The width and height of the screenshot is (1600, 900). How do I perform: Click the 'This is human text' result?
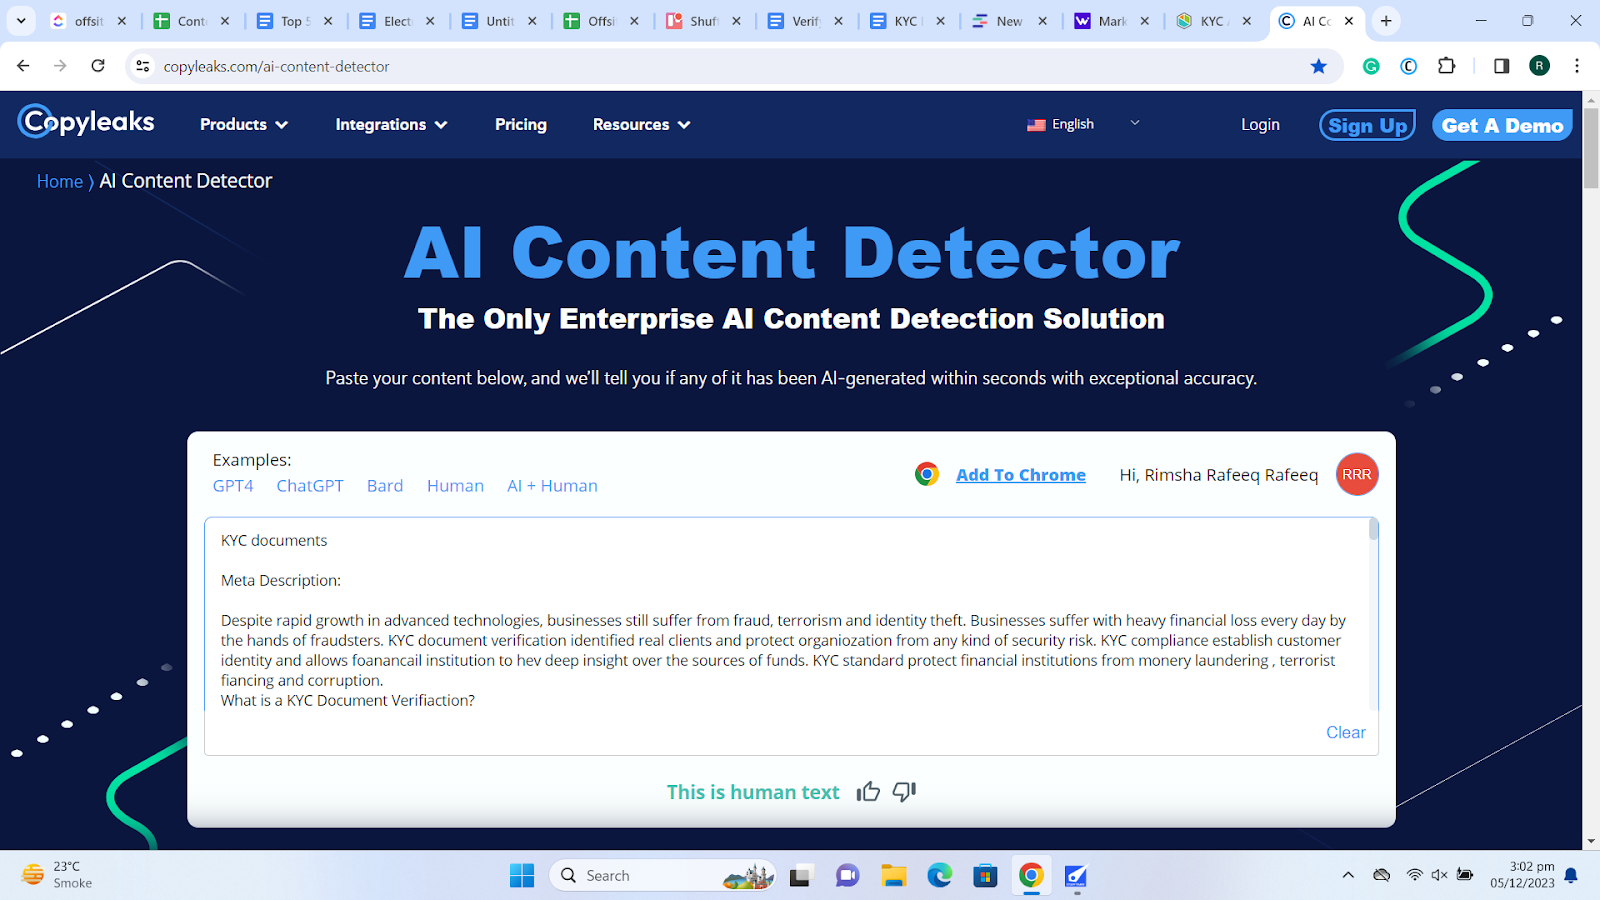click(x=753, y=792)
